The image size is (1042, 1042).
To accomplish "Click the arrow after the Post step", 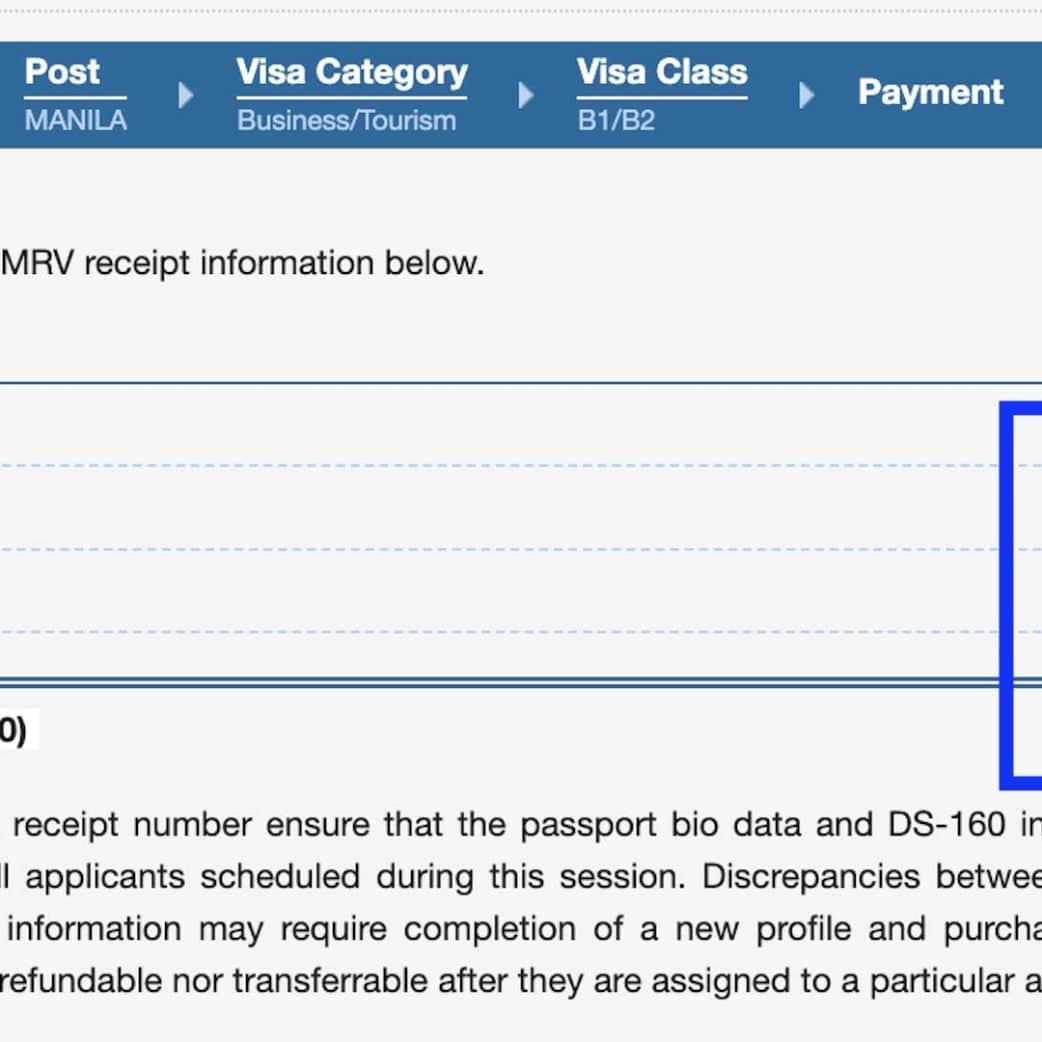I will click(185, 96).
